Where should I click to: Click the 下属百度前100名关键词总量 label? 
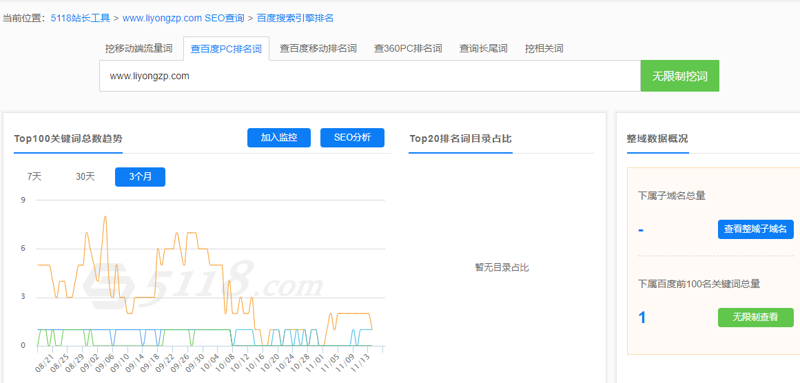[x=699, y=284]
